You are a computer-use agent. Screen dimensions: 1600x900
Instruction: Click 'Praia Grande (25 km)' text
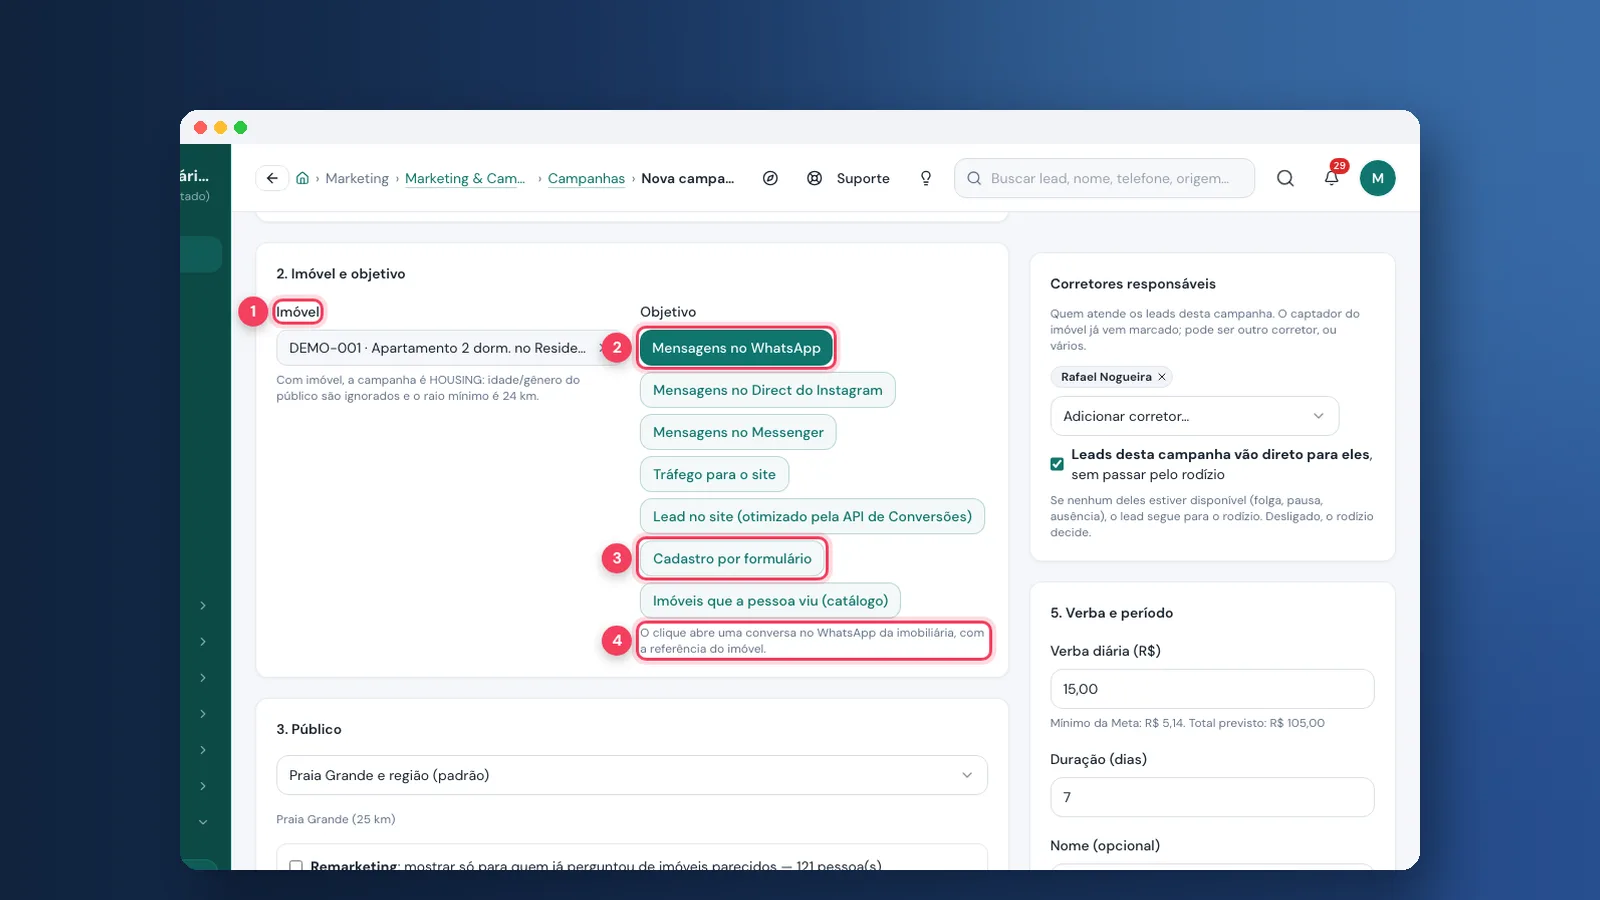pyautogui.click(x=336, y=819)
